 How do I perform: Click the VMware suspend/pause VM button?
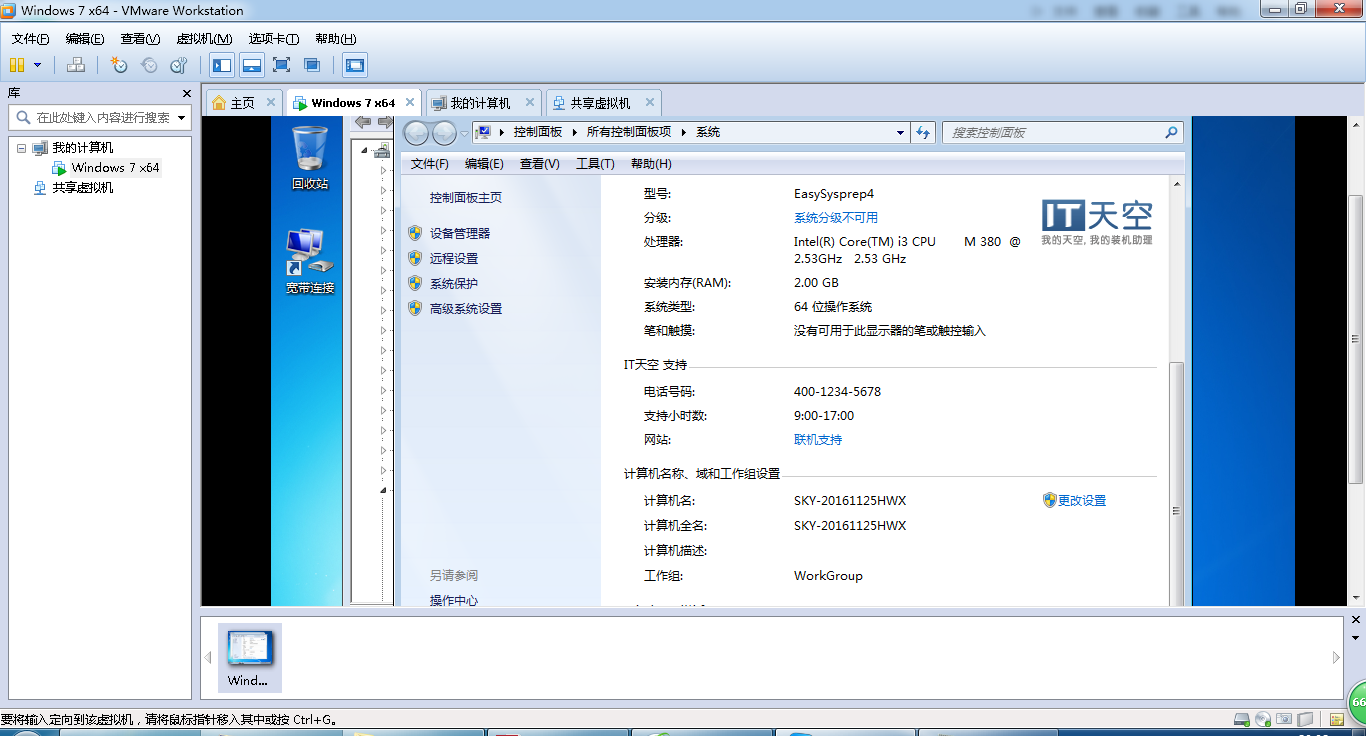tap(17, 65)
